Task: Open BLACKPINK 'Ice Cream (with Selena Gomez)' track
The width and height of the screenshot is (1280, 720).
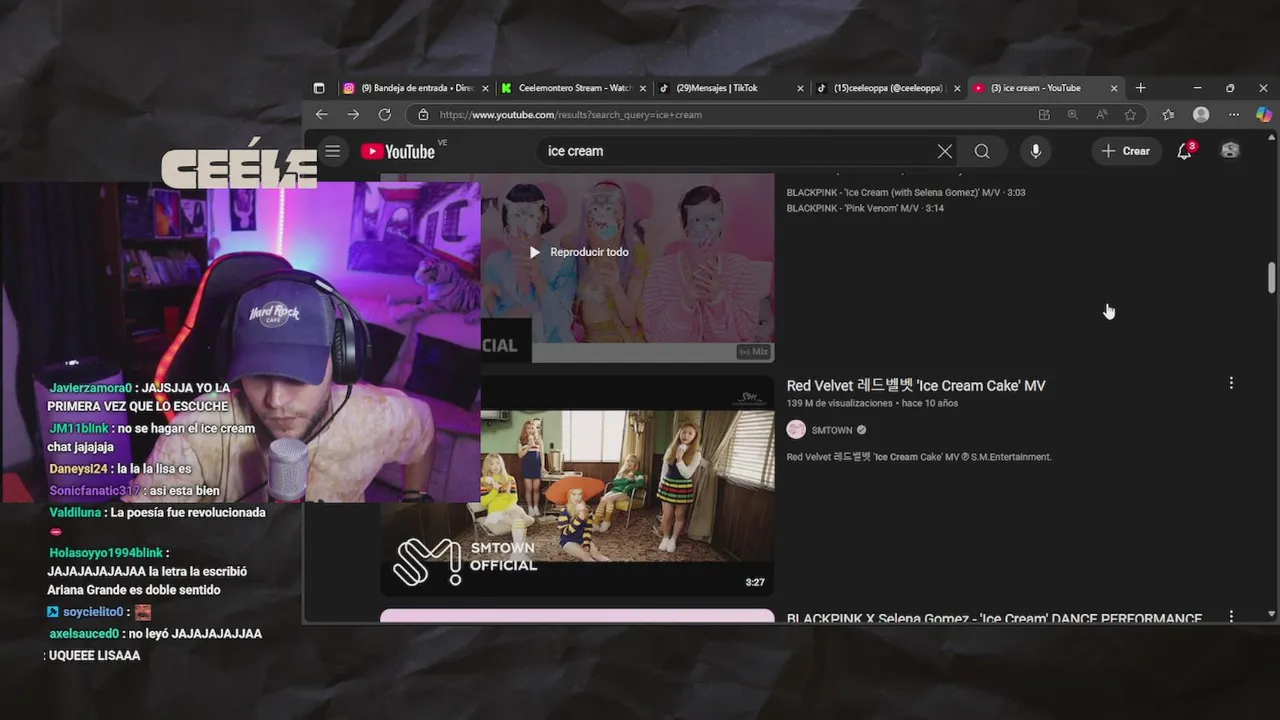Action: pos(906,192)
